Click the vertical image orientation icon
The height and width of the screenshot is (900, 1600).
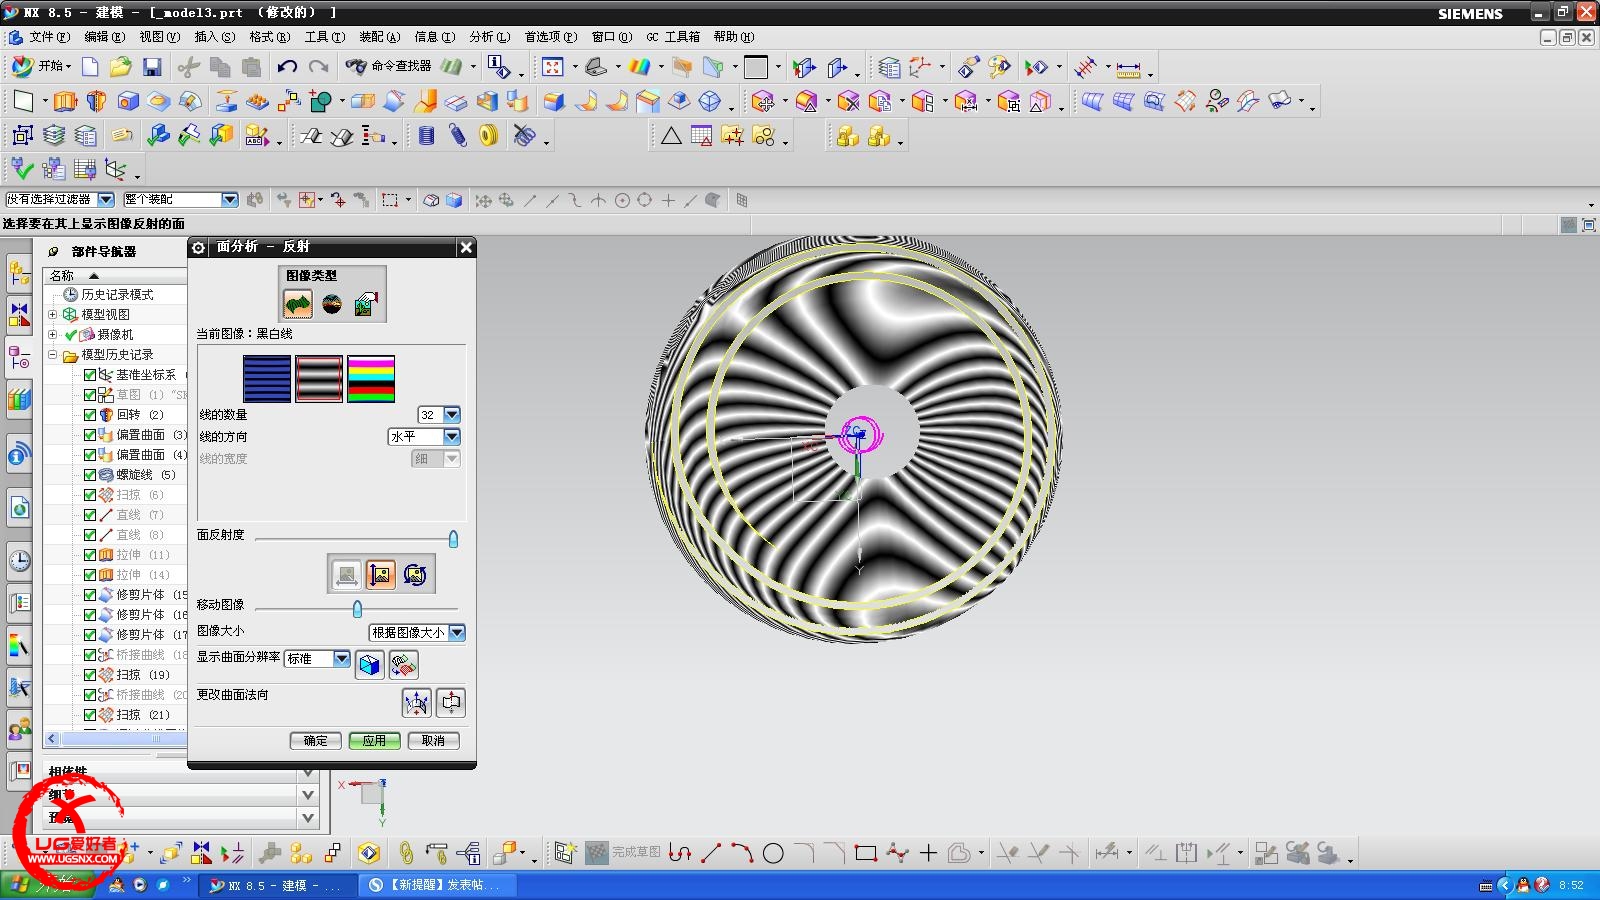(380, 574)
